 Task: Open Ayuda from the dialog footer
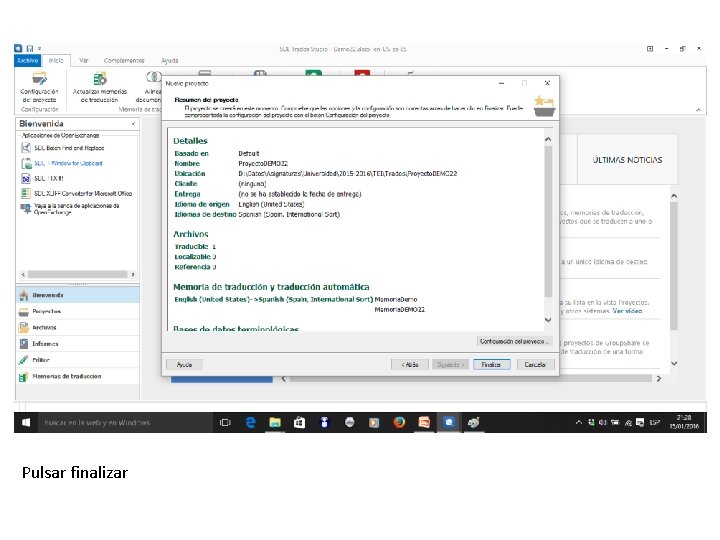[184, 365]
